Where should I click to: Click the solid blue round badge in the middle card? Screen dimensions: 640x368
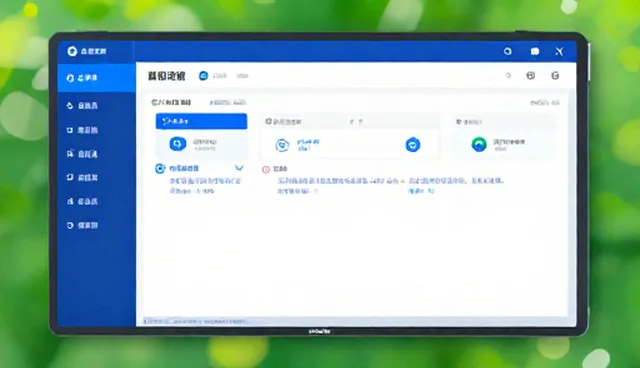(413, 144)
